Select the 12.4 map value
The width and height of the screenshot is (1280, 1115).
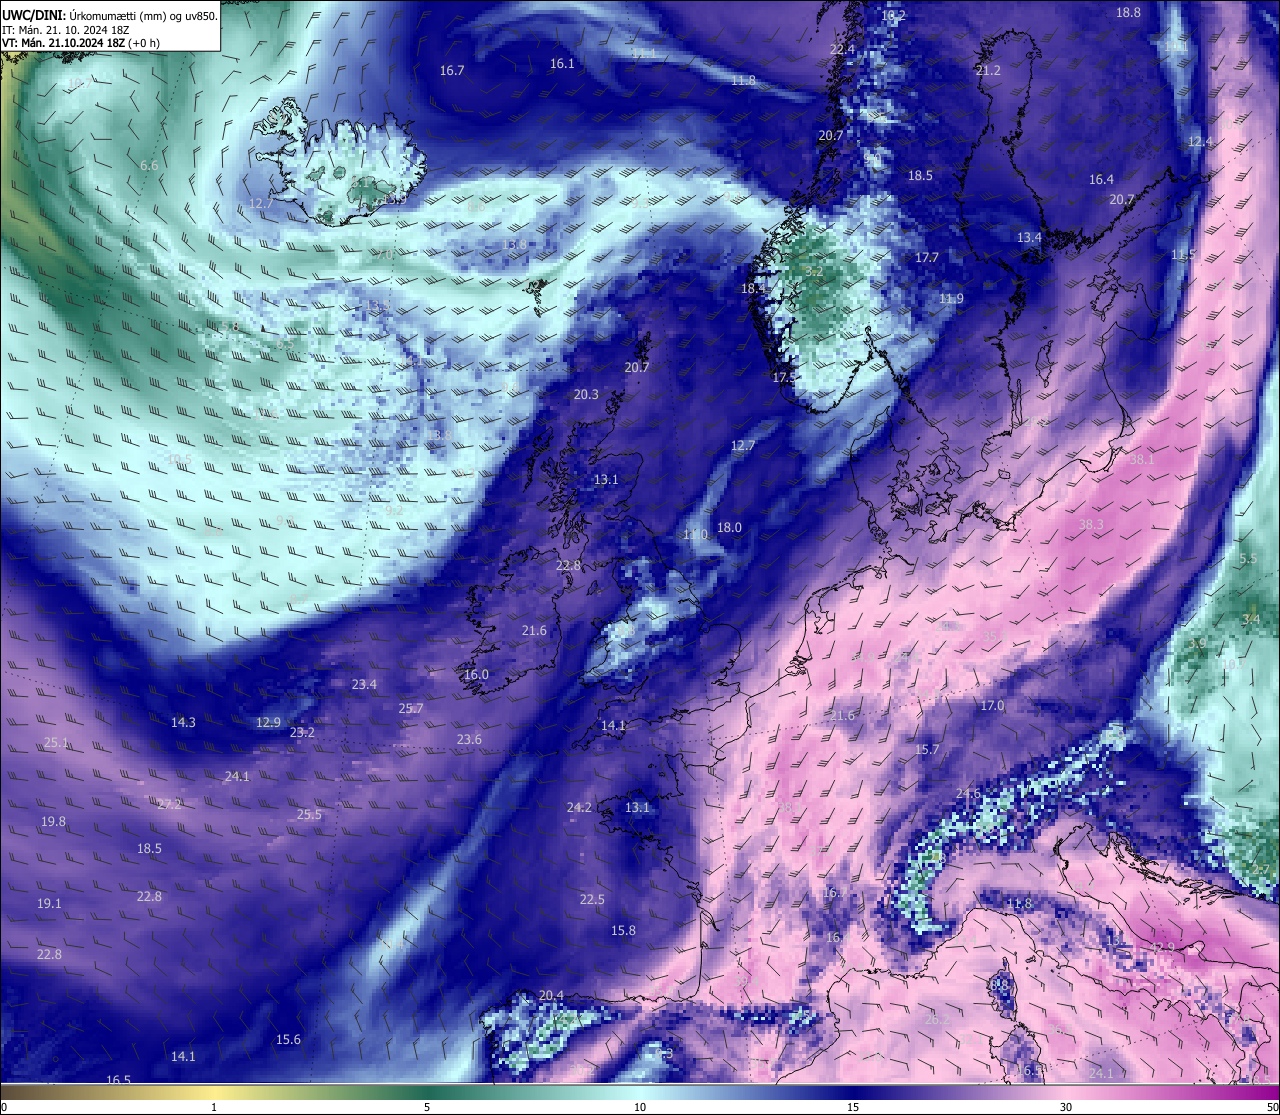coord(1200,142)
